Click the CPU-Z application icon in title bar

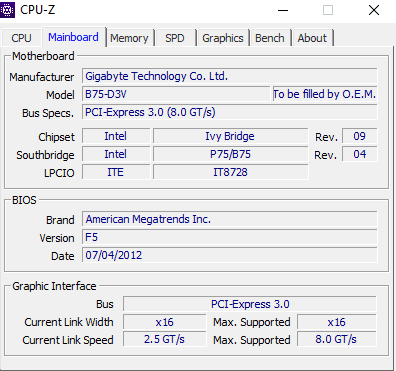7,10
